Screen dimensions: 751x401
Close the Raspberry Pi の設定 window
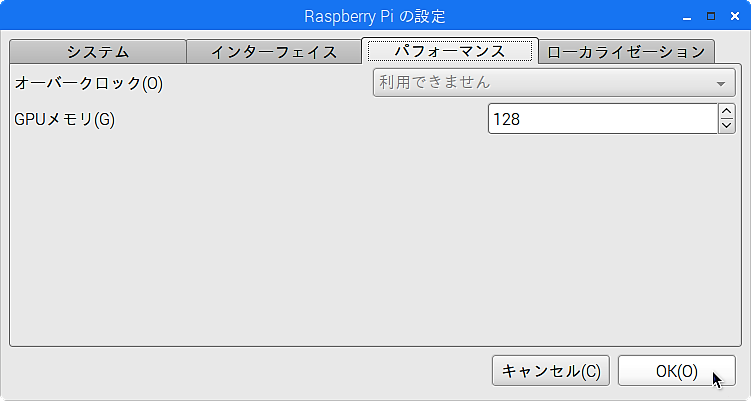(x=735, y=16)
